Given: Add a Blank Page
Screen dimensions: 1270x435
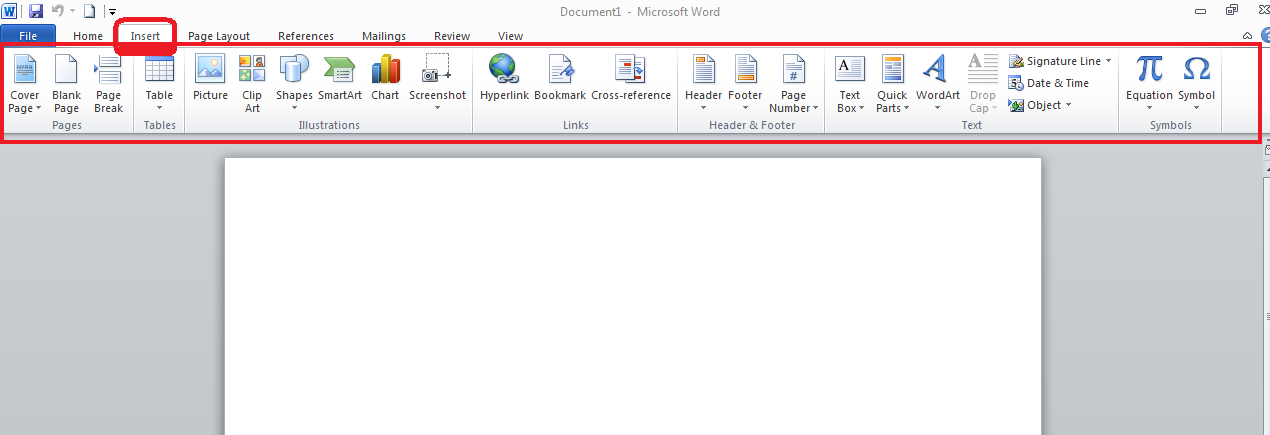Looking at the screenshot, I should [66, 83].
